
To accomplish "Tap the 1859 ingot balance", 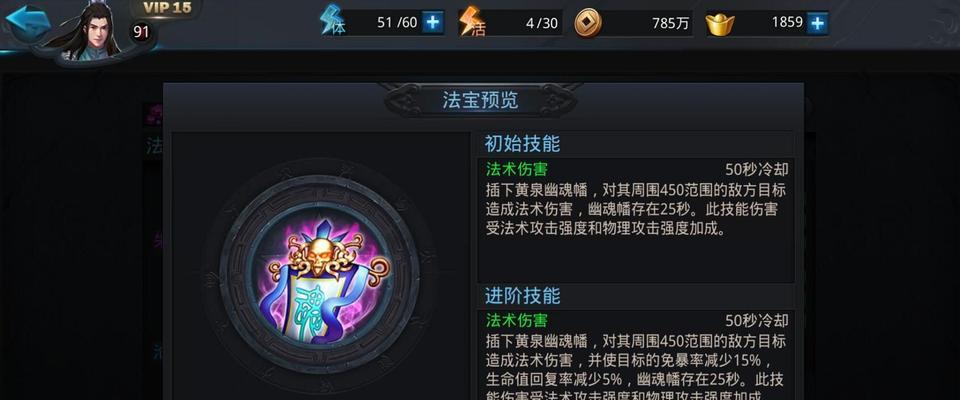I will point(787,23).
